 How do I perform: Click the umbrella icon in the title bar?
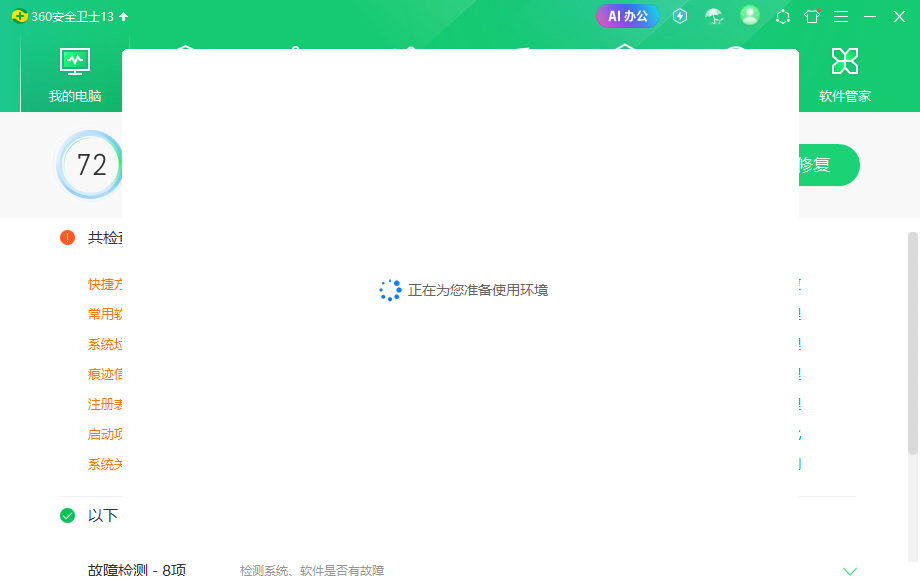tap(713, 16)
